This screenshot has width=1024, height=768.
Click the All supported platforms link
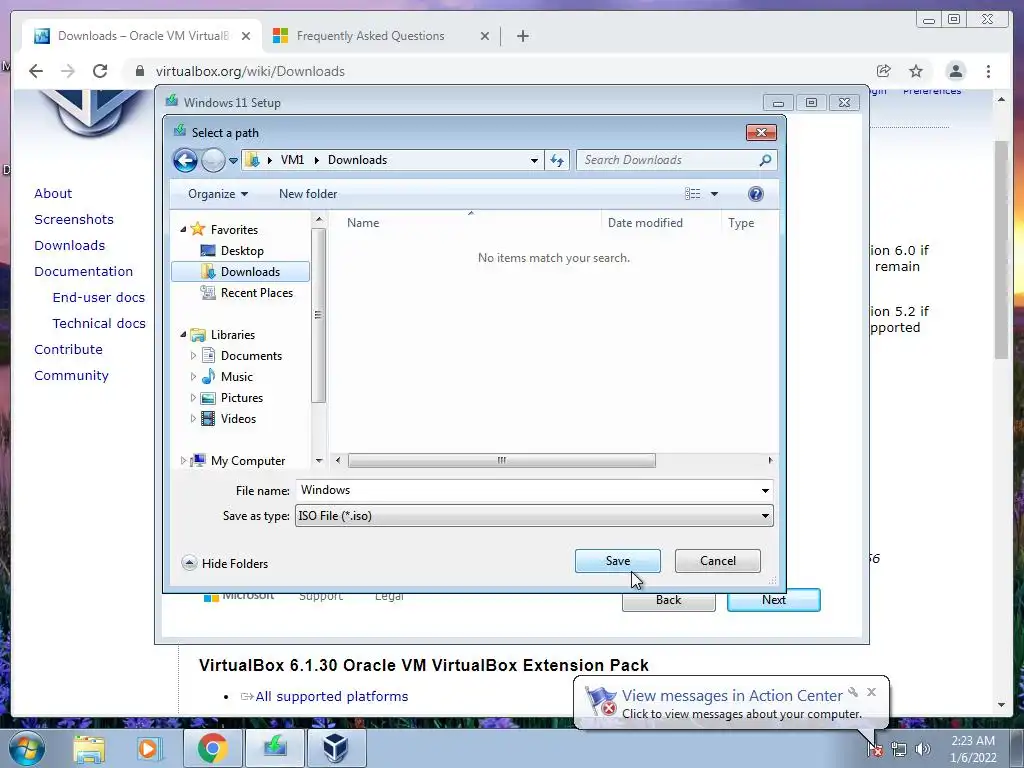pos(332,696)
